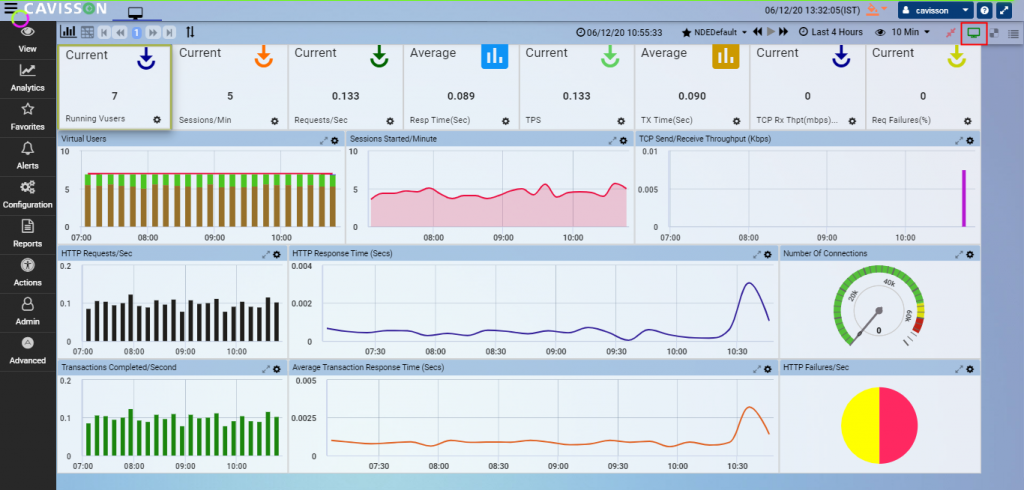The width and height of the screenshot is (1024, 490).
Task: Maximize TCP Send/Receive Throughput panel
Action: [959, 140]
